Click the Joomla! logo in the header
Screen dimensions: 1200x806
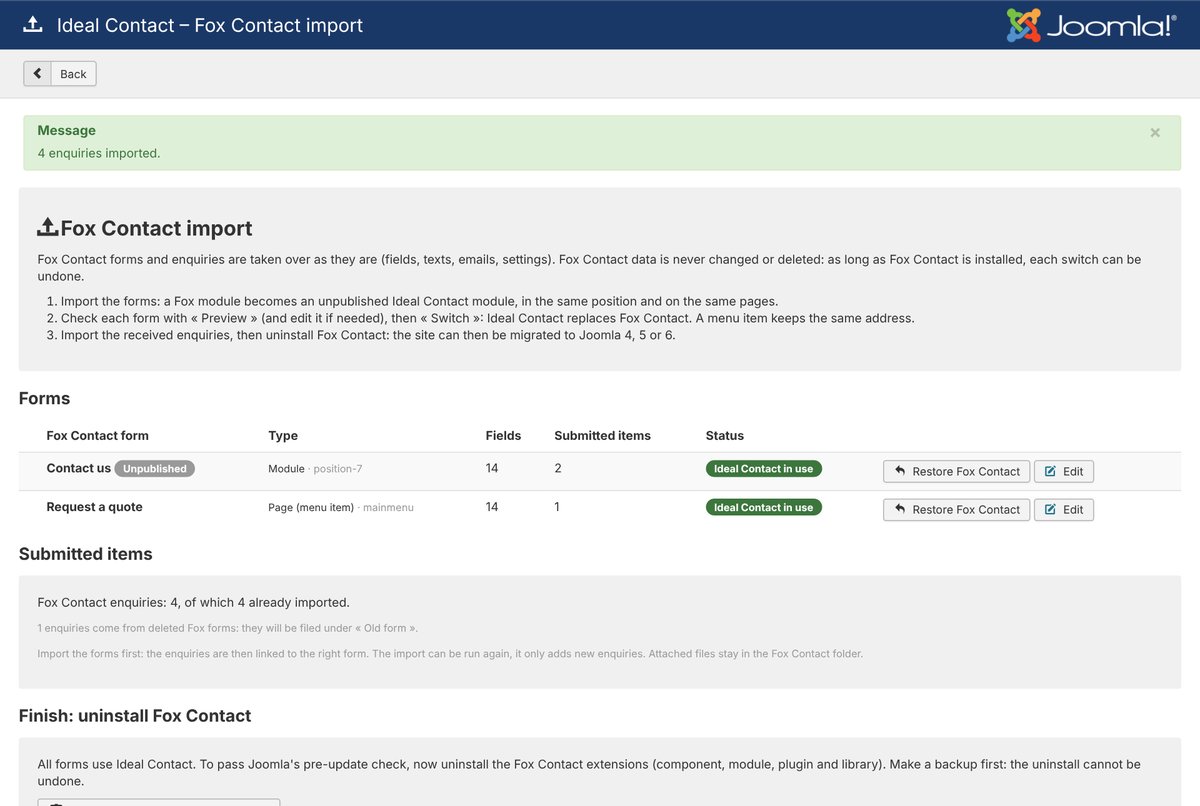[1091, 24]
